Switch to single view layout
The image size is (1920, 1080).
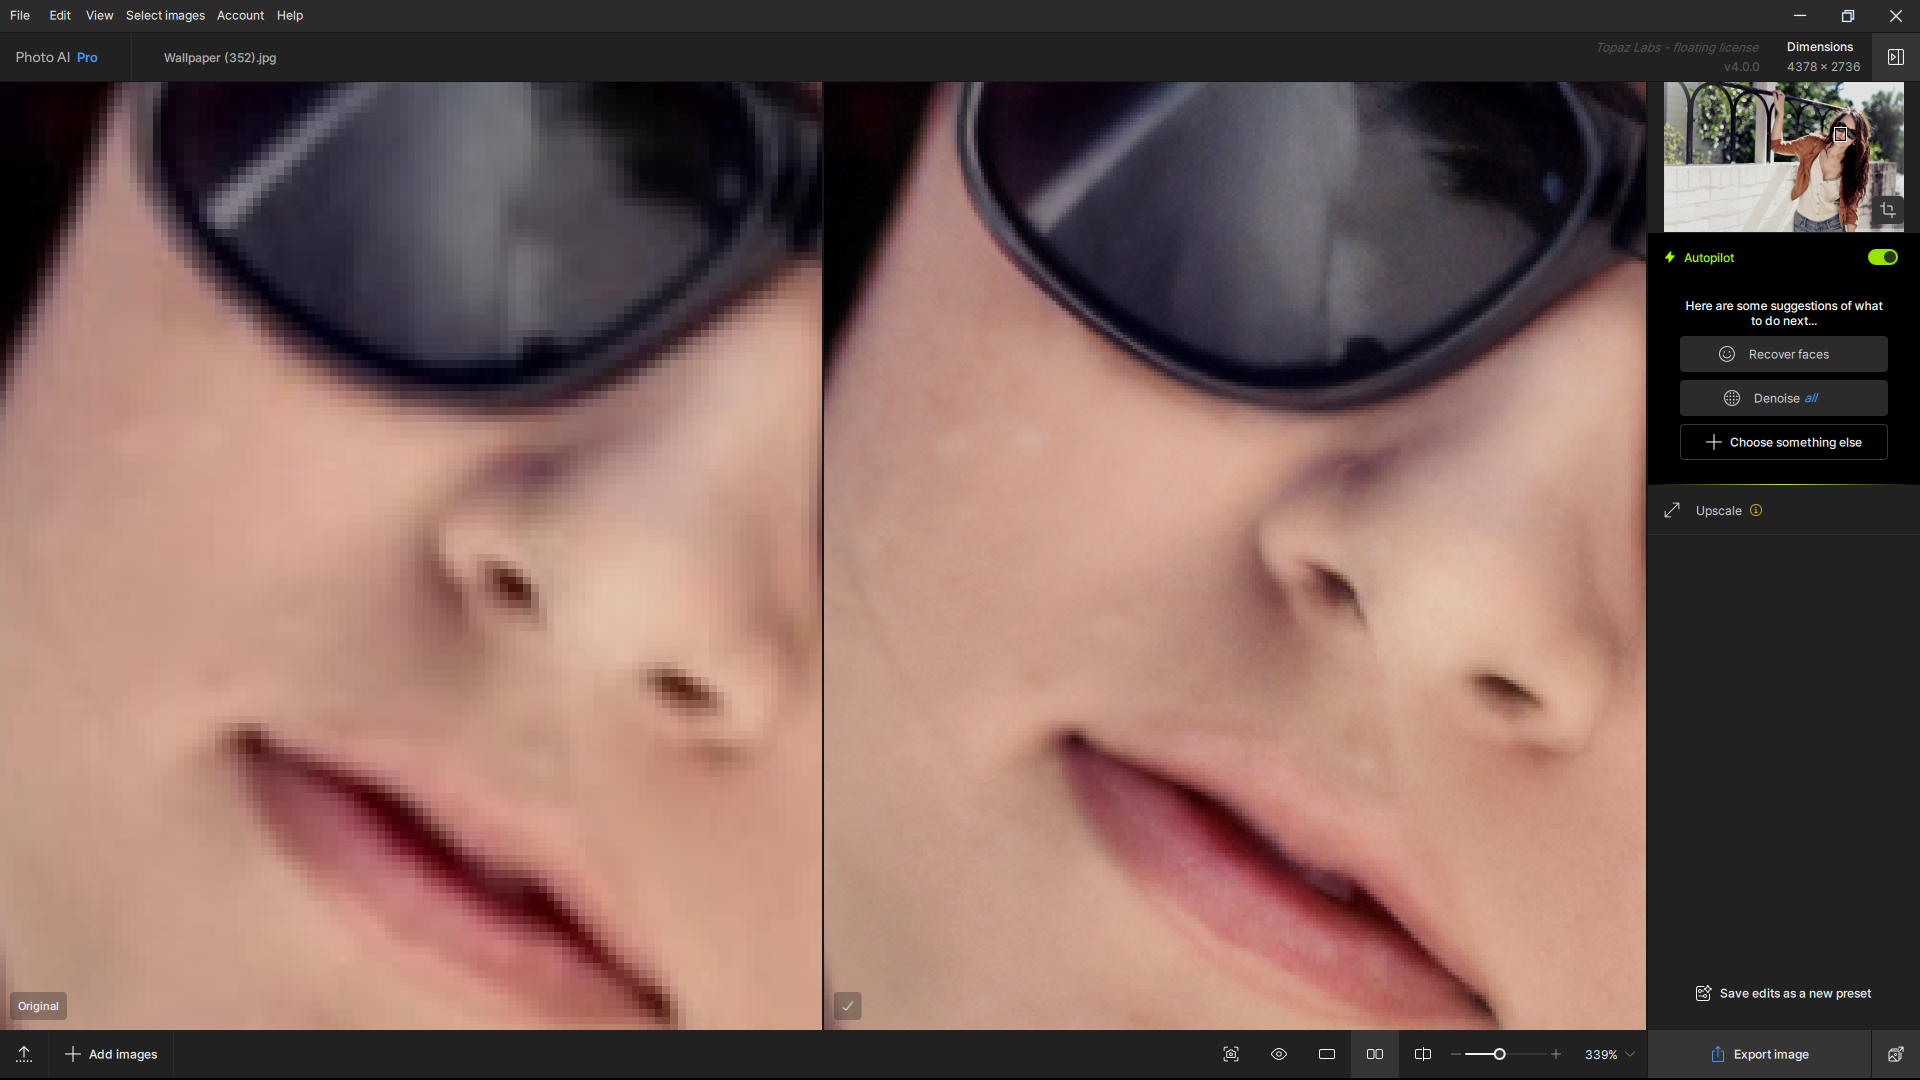(x=1327, y=1054)
